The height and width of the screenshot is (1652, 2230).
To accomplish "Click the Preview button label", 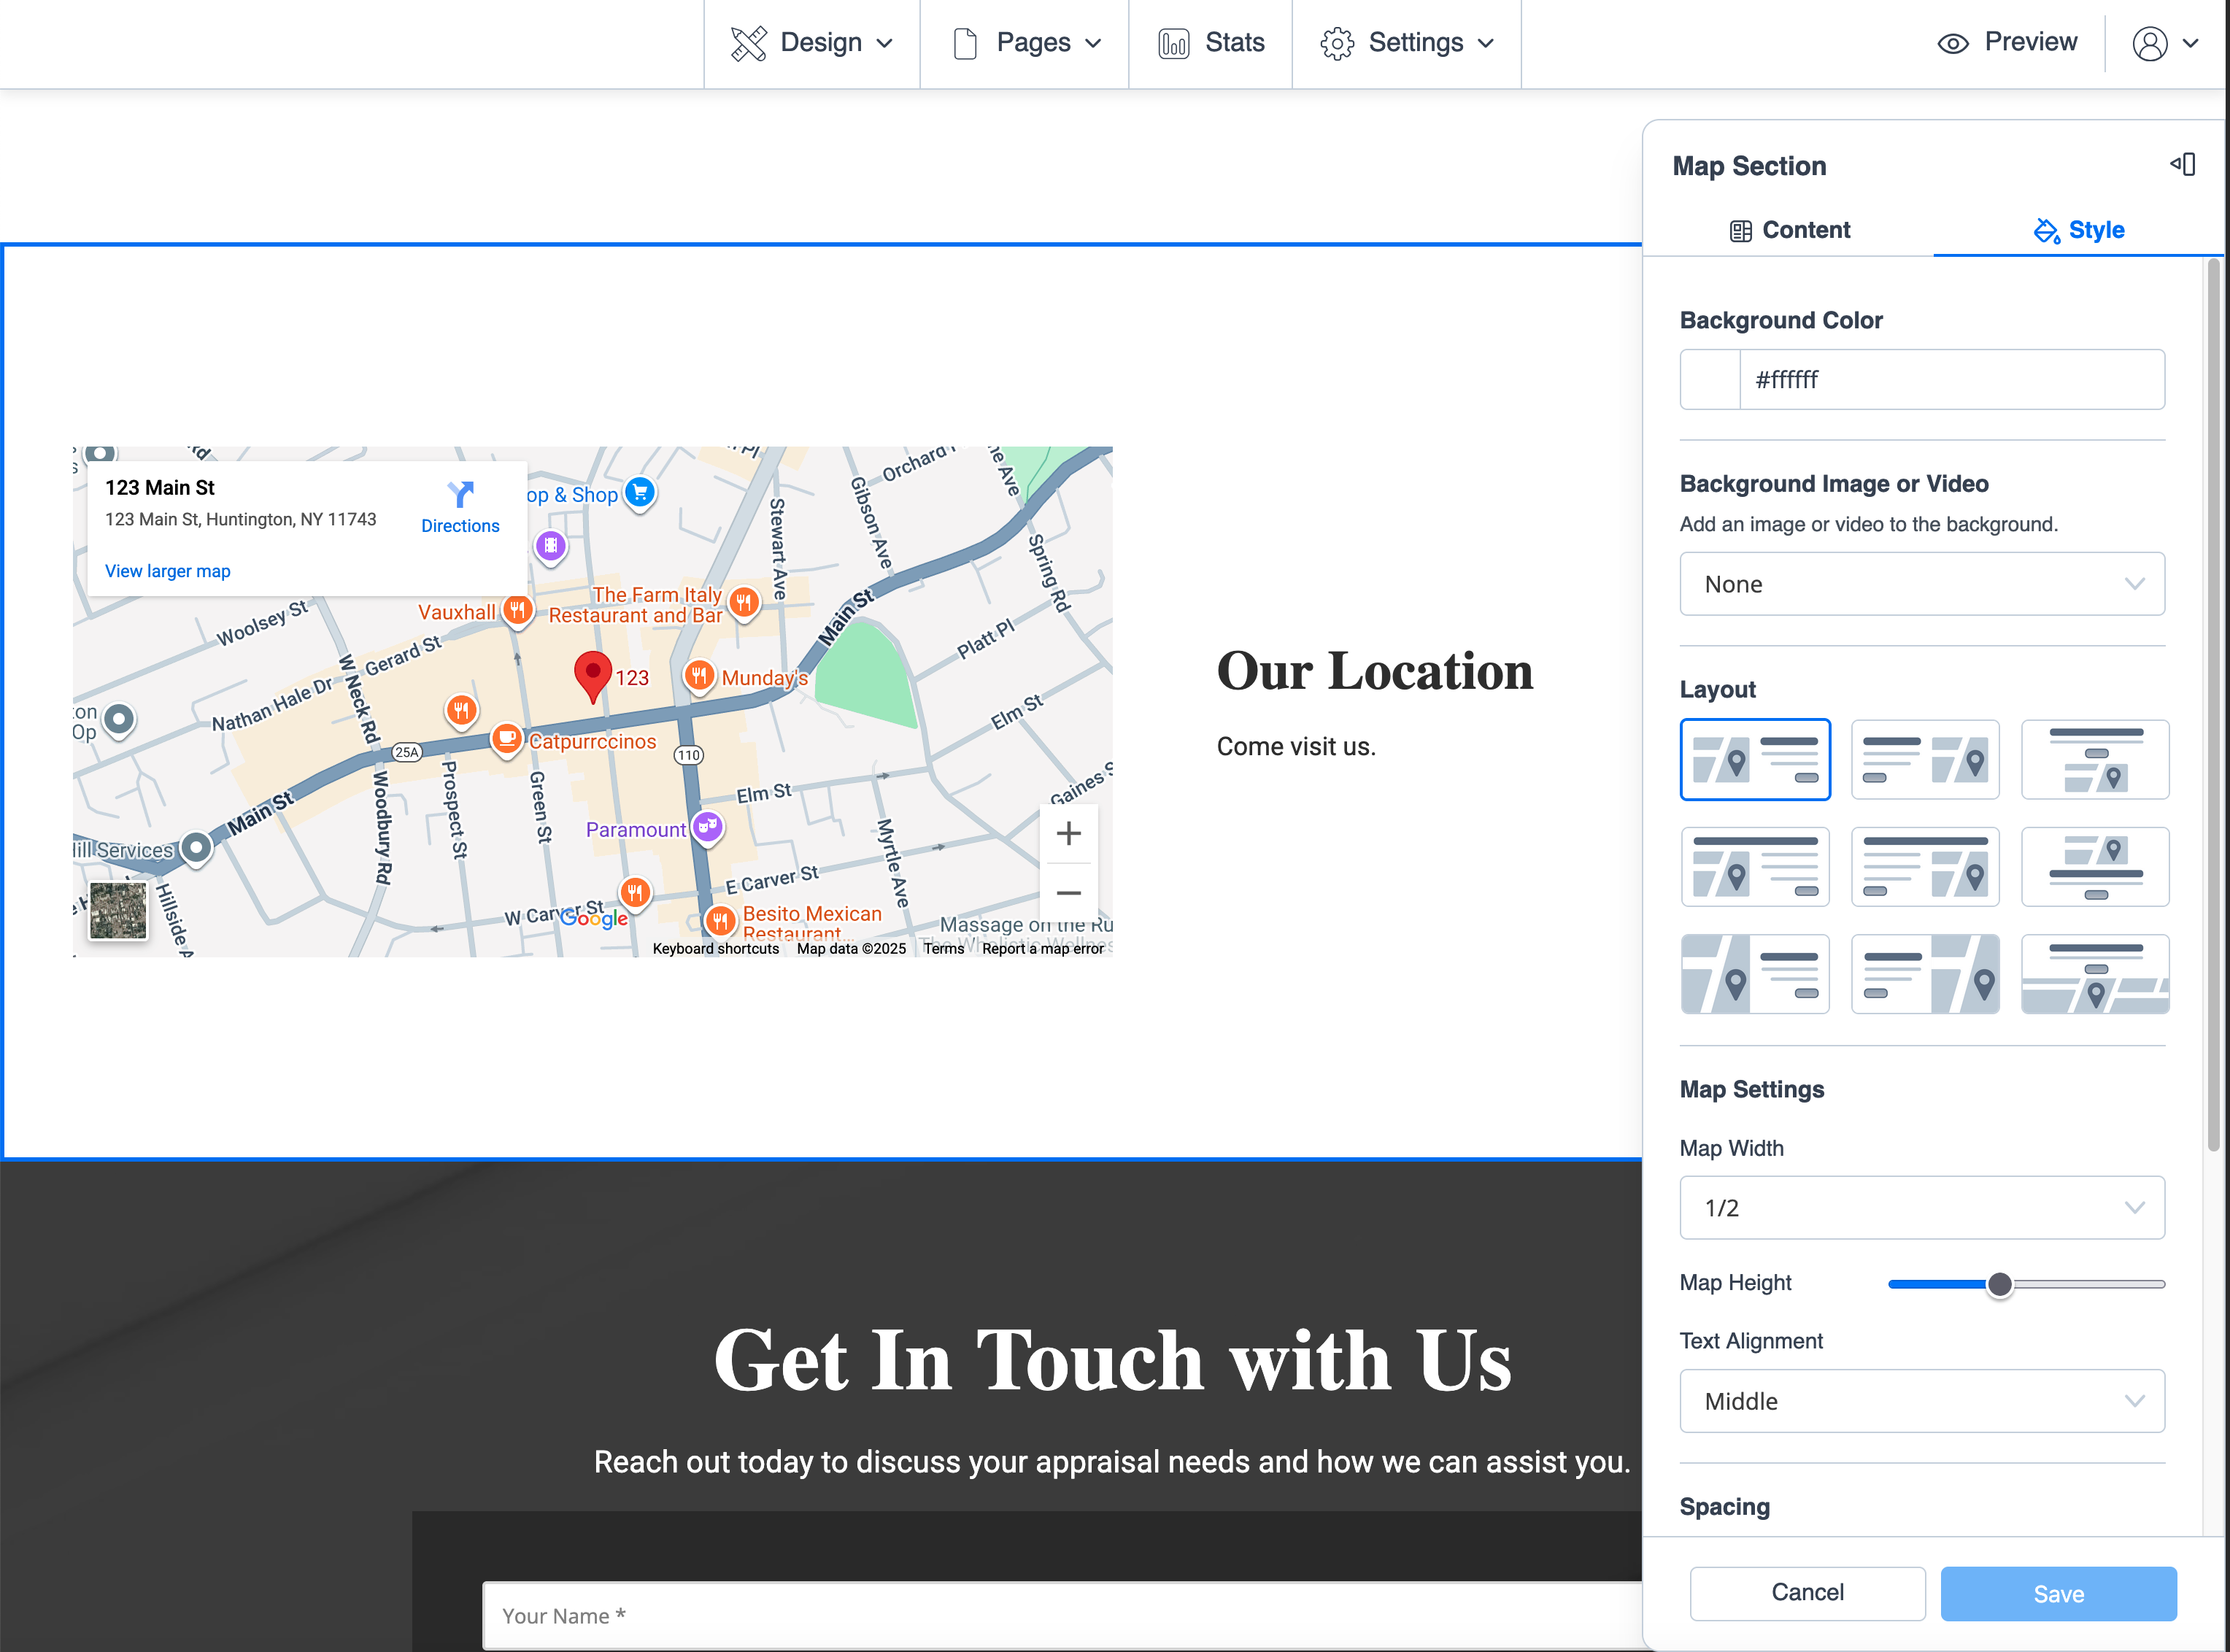I will [x=2030, y=42].
